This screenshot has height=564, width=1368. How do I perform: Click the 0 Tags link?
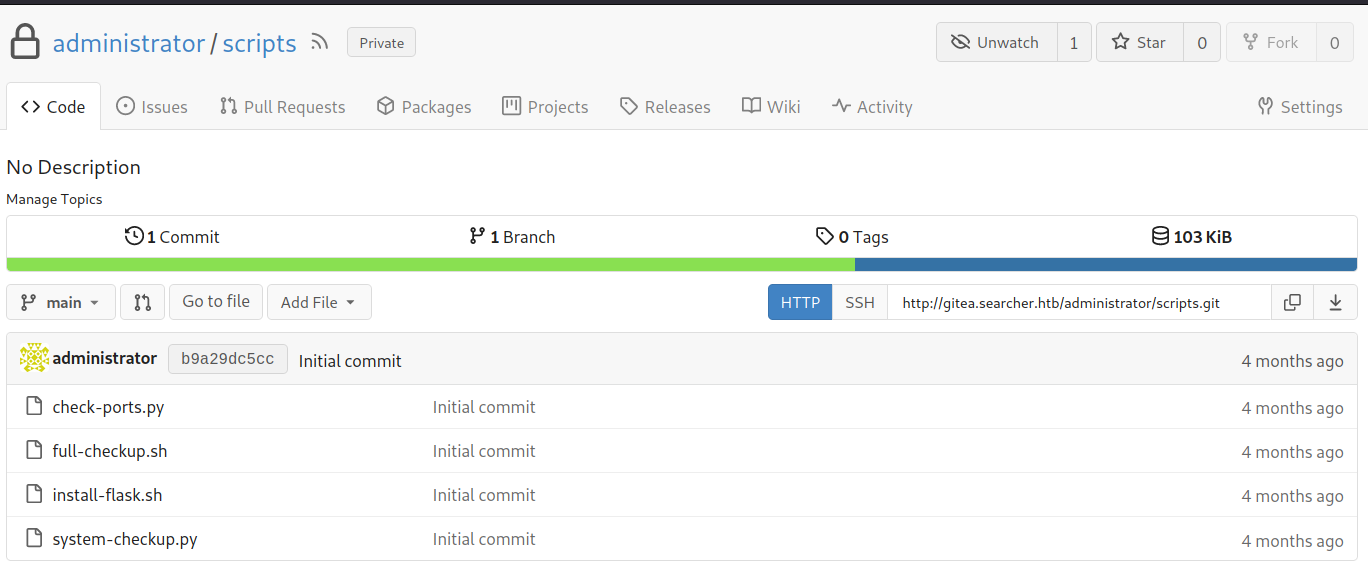[852, 237]
